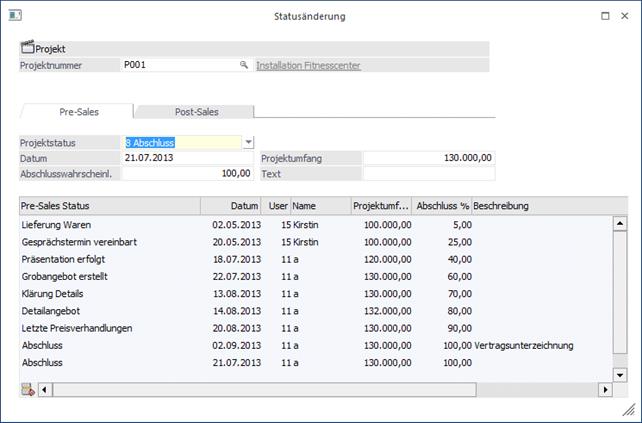Open the Installation Fitnesscenter link
The height and width of the screenshot is (423, 642).
pos(308,66)
